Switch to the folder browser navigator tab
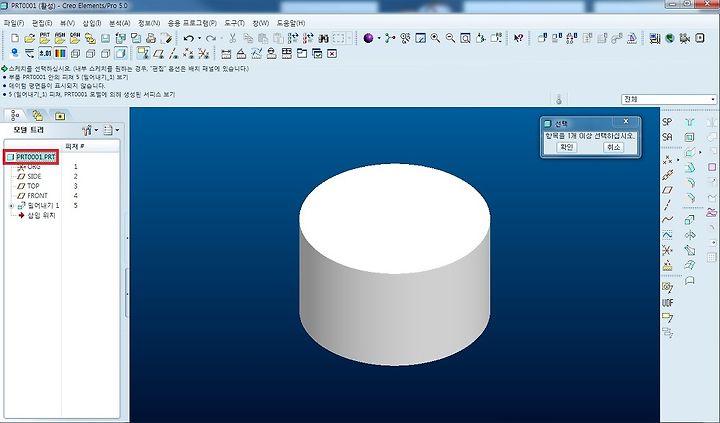 38,115
